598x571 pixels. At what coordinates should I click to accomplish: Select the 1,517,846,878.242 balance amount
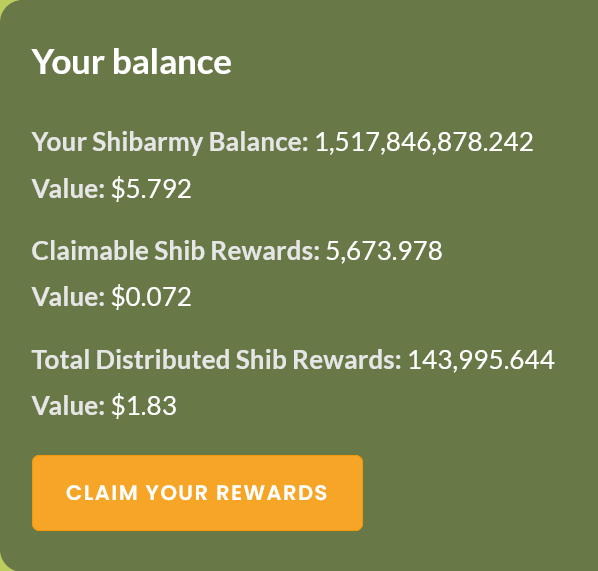click(424, 142)
